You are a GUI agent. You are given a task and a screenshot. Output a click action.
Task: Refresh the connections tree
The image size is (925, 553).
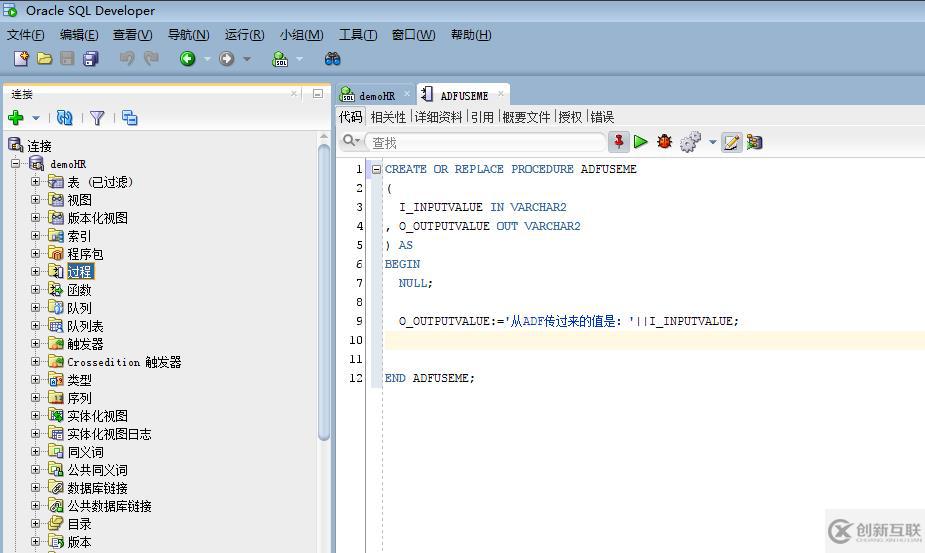coord(64,118)
